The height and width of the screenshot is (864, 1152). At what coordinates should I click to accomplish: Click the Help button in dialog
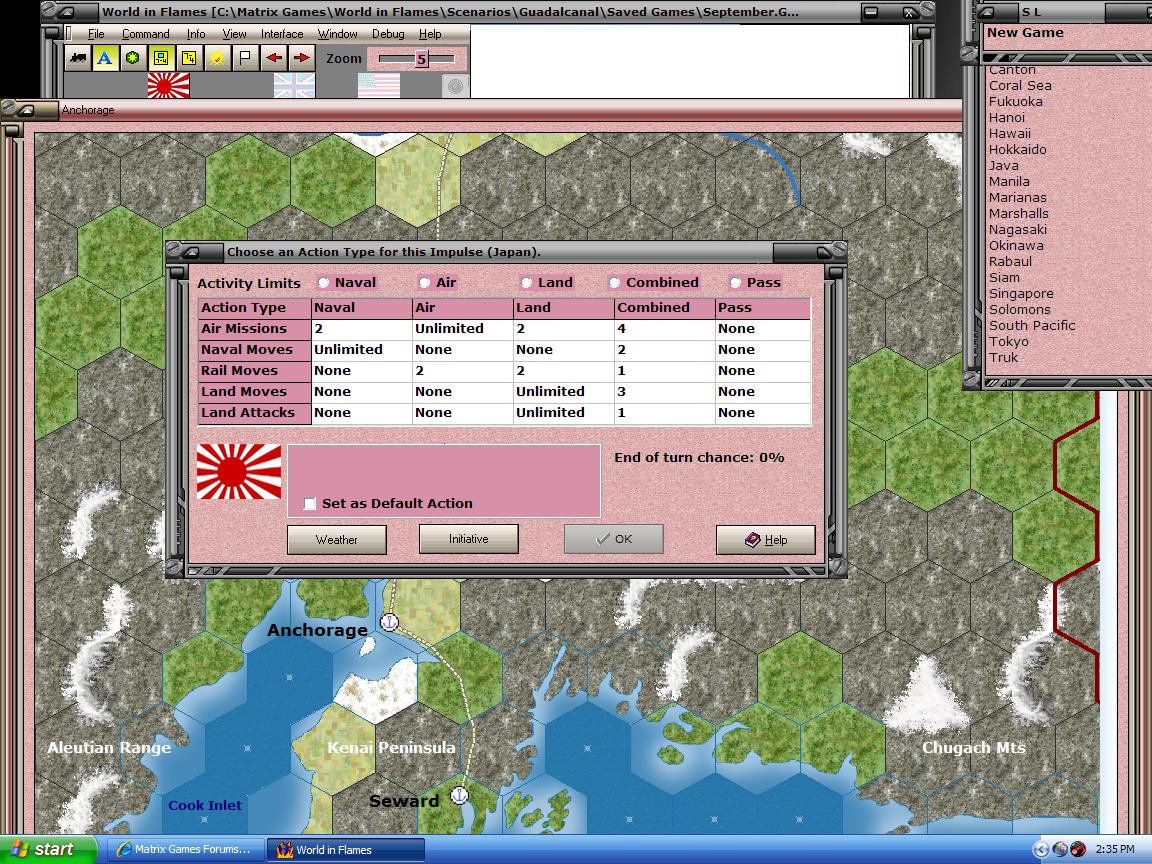[766, 540]
